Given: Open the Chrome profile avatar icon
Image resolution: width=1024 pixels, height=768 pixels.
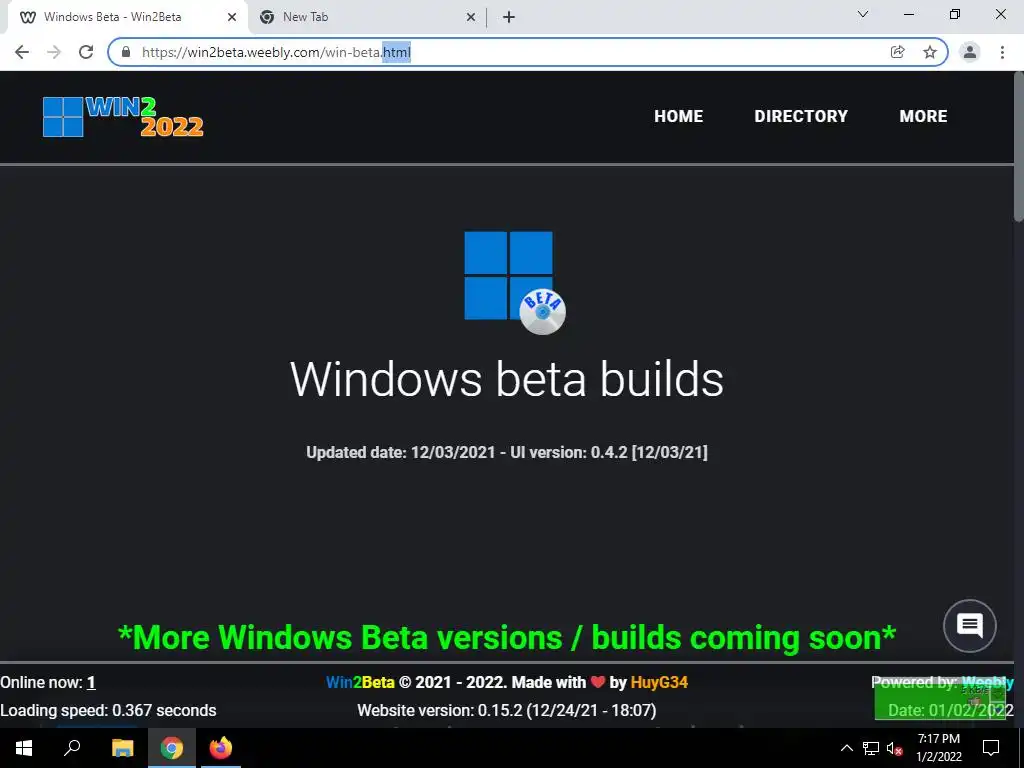Looking at the screenshot, I should [970, 52].
